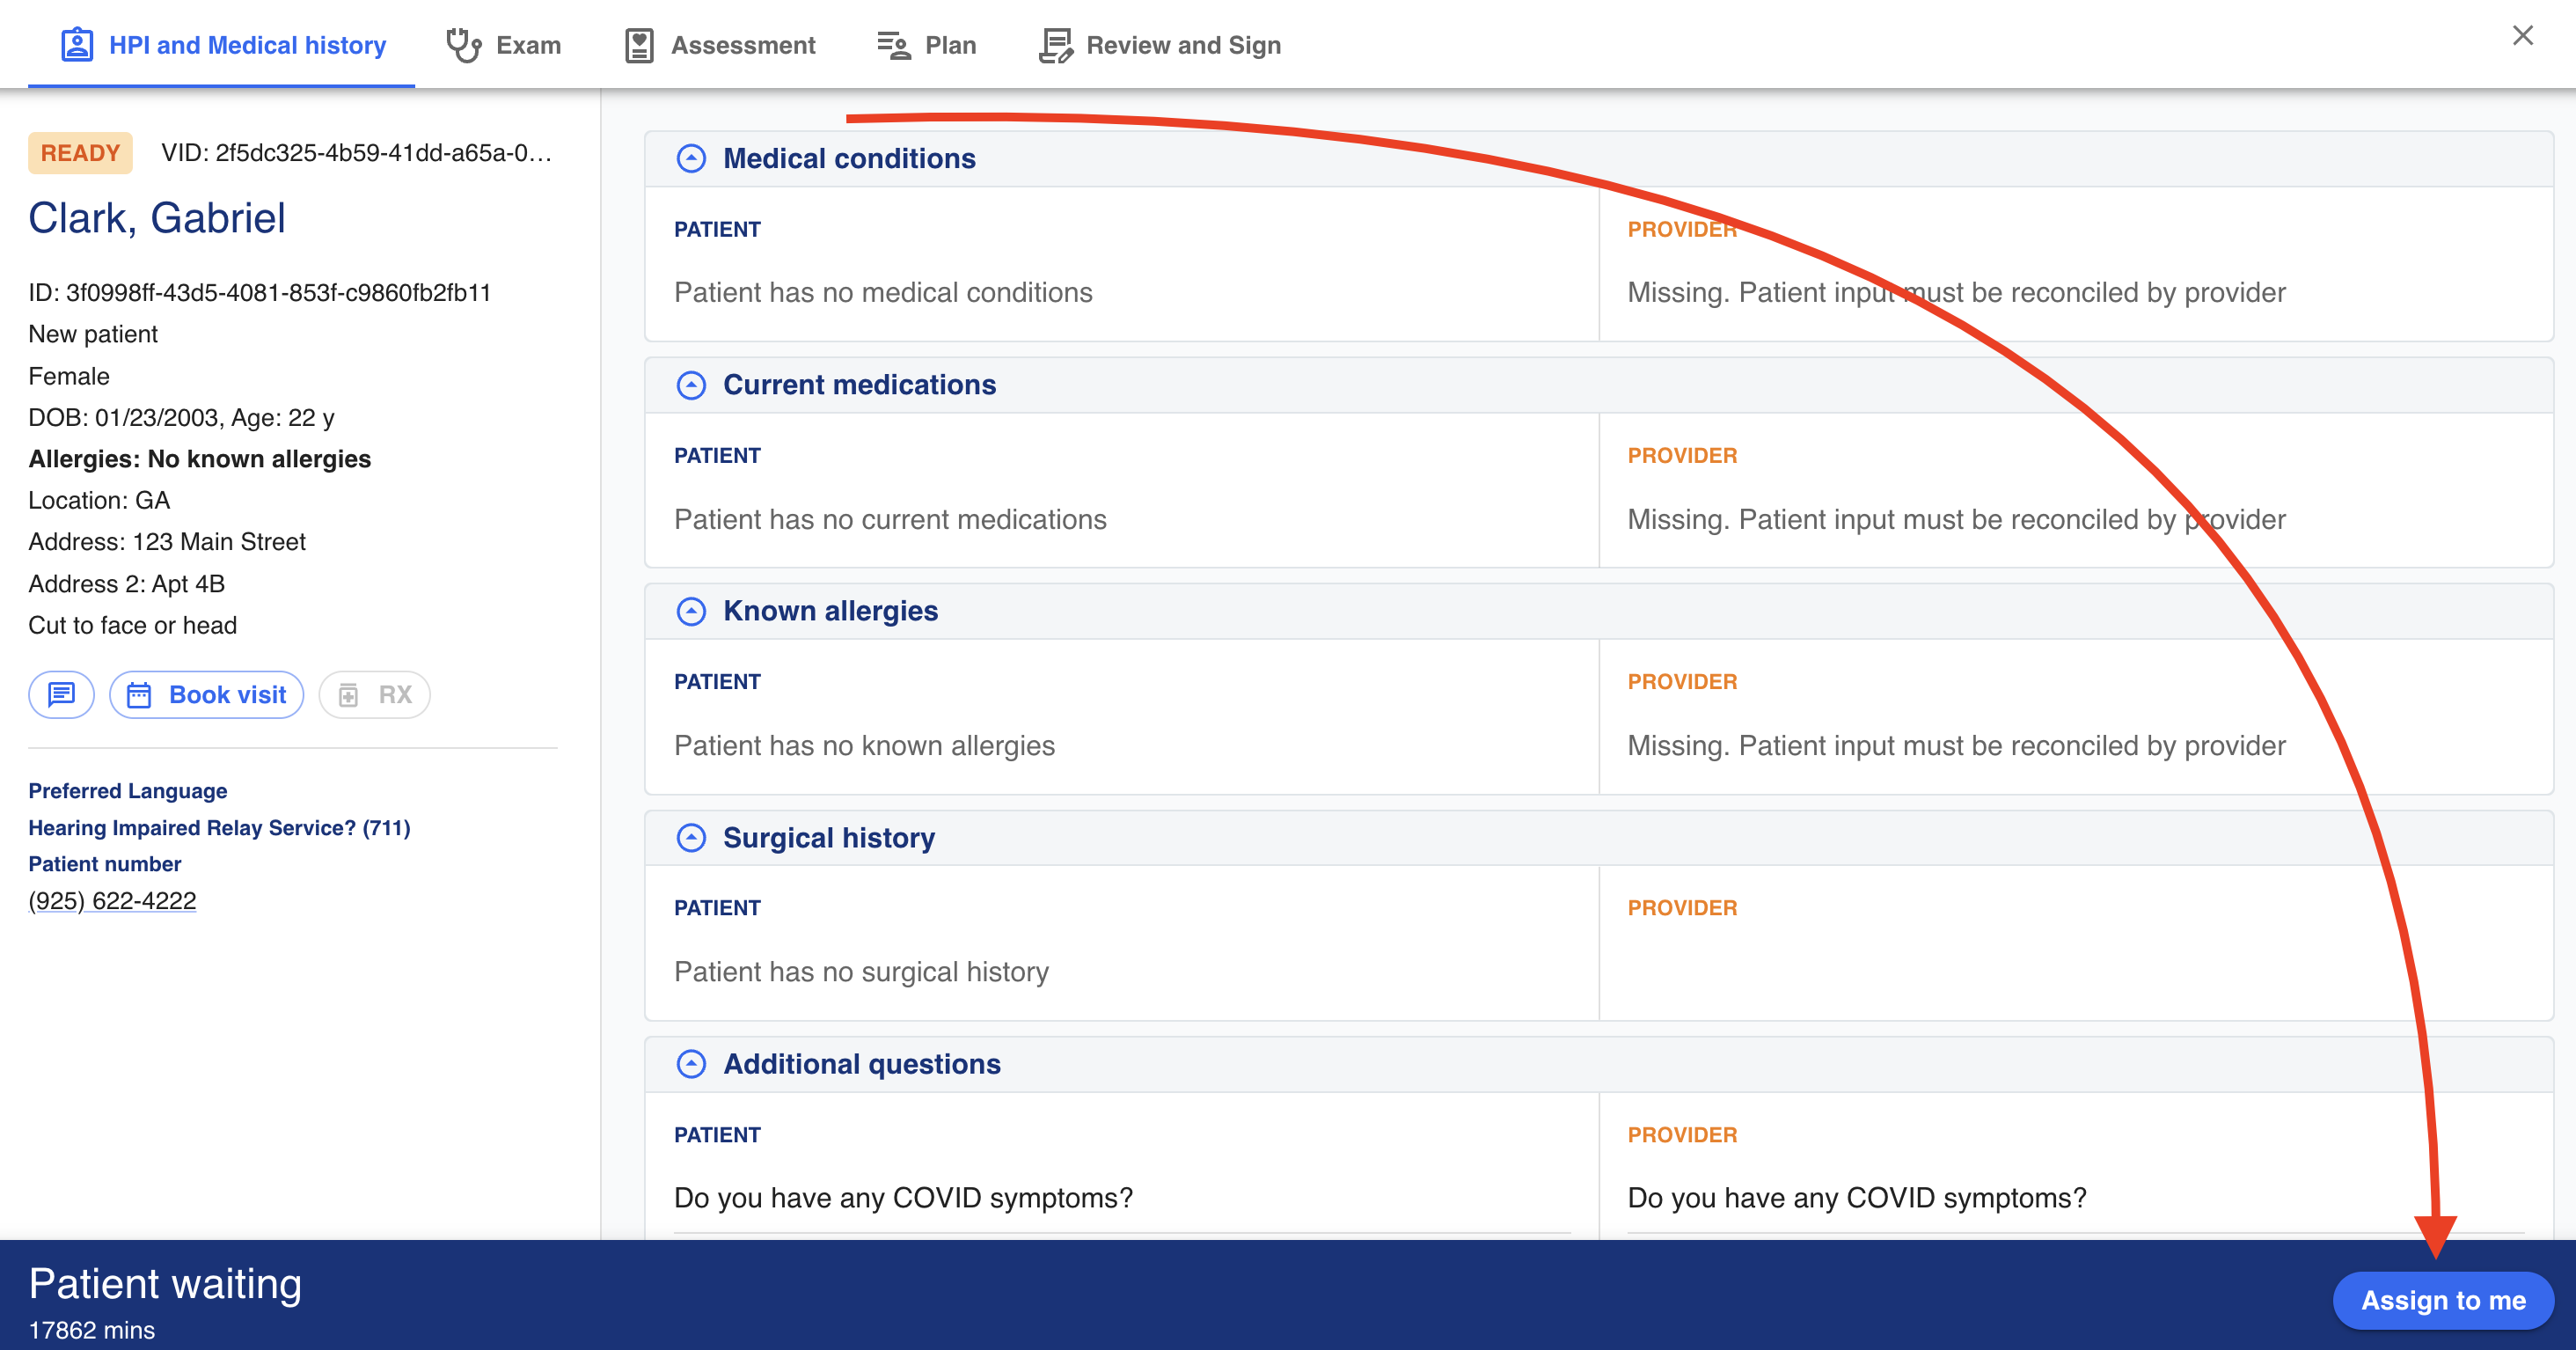Toggle the Surgical history section open

click(690, 837)
